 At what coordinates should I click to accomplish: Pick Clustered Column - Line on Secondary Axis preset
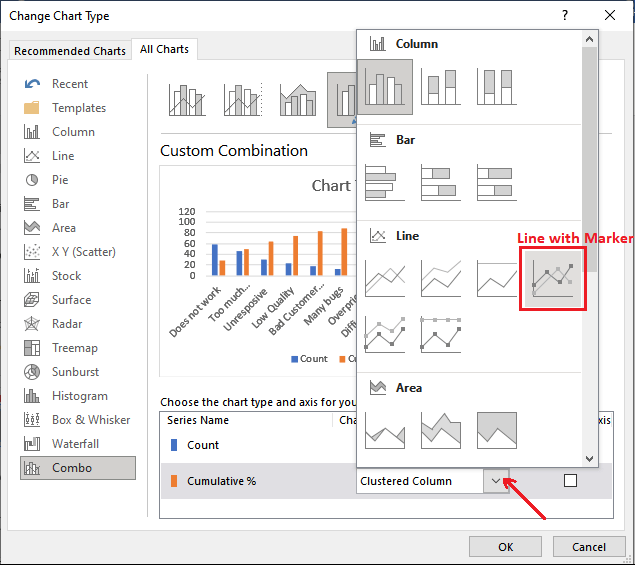(243, 100)
